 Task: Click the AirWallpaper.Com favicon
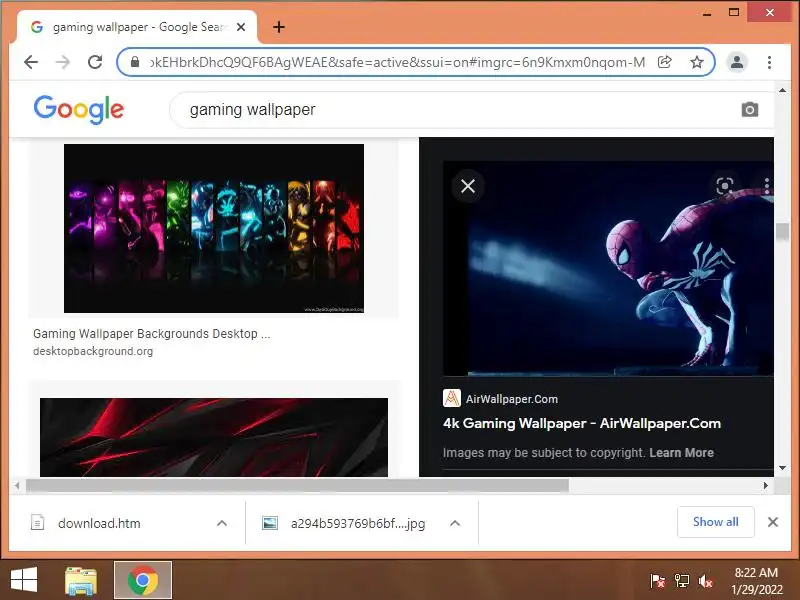tap(452, 398)
